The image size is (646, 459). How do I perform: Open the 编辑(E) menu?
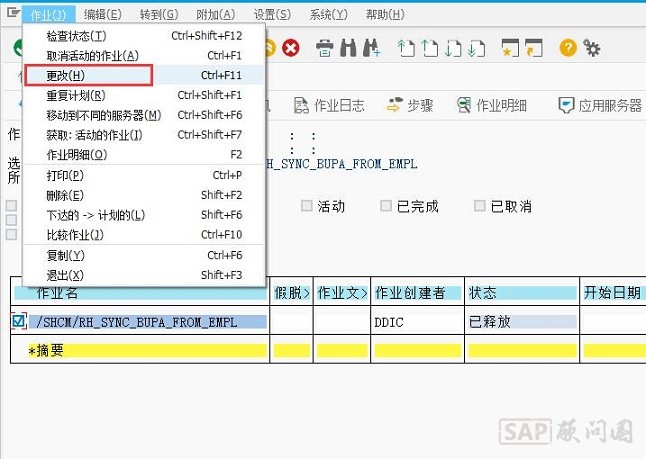[x=103, y=14]
